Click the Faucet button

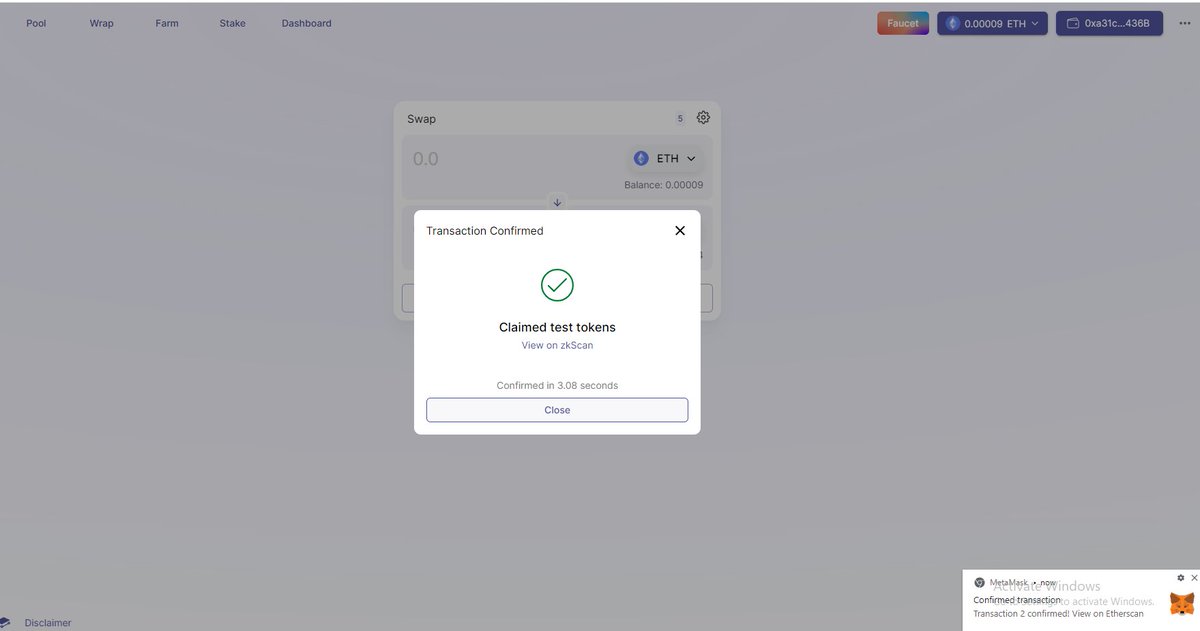(903, 23)
